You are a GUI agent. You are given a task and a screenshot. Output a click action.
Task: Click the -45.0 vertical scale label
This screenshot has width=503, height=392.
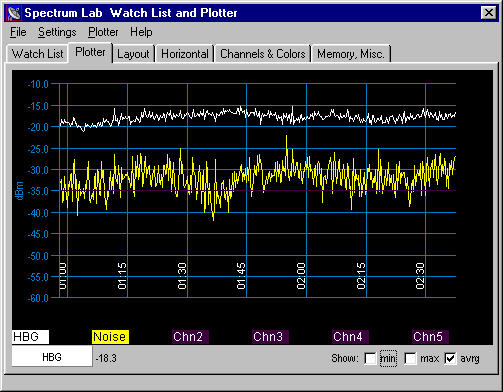[38, 234]
